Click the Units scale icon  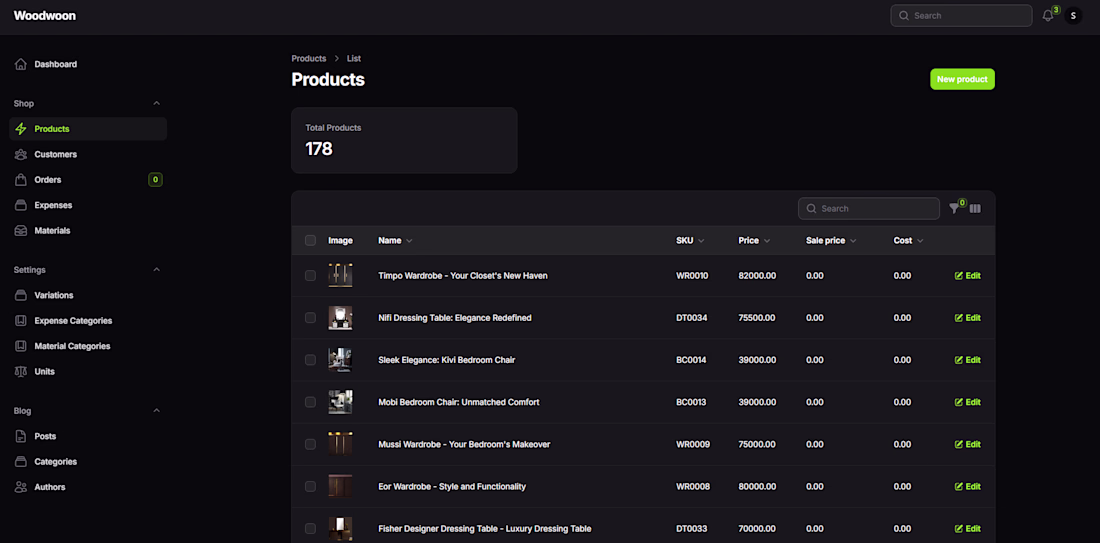[21, 371]
